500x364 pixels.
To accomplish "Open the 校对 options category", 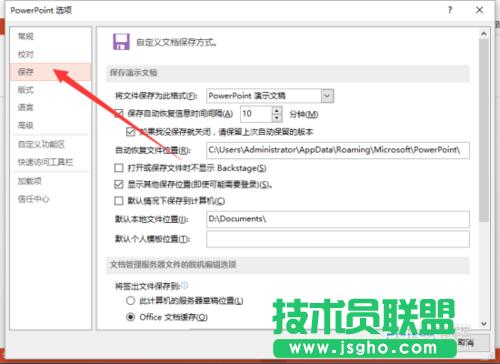I will pos(26,54).
